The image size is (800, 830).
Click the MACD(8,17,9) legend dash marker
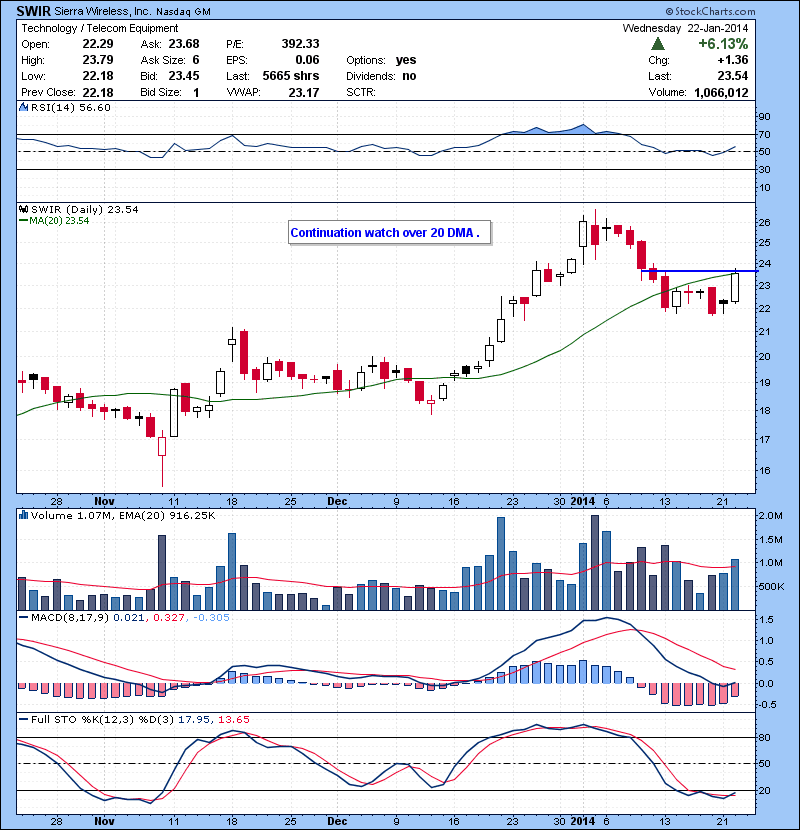(23, 617)
